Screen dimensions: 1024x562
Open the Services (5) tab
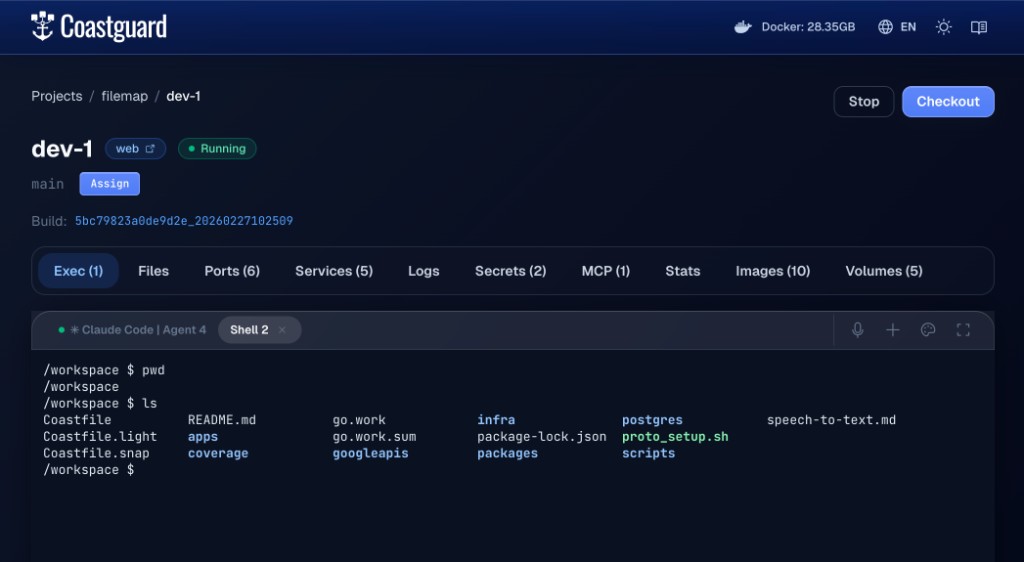tap(334, 271)
